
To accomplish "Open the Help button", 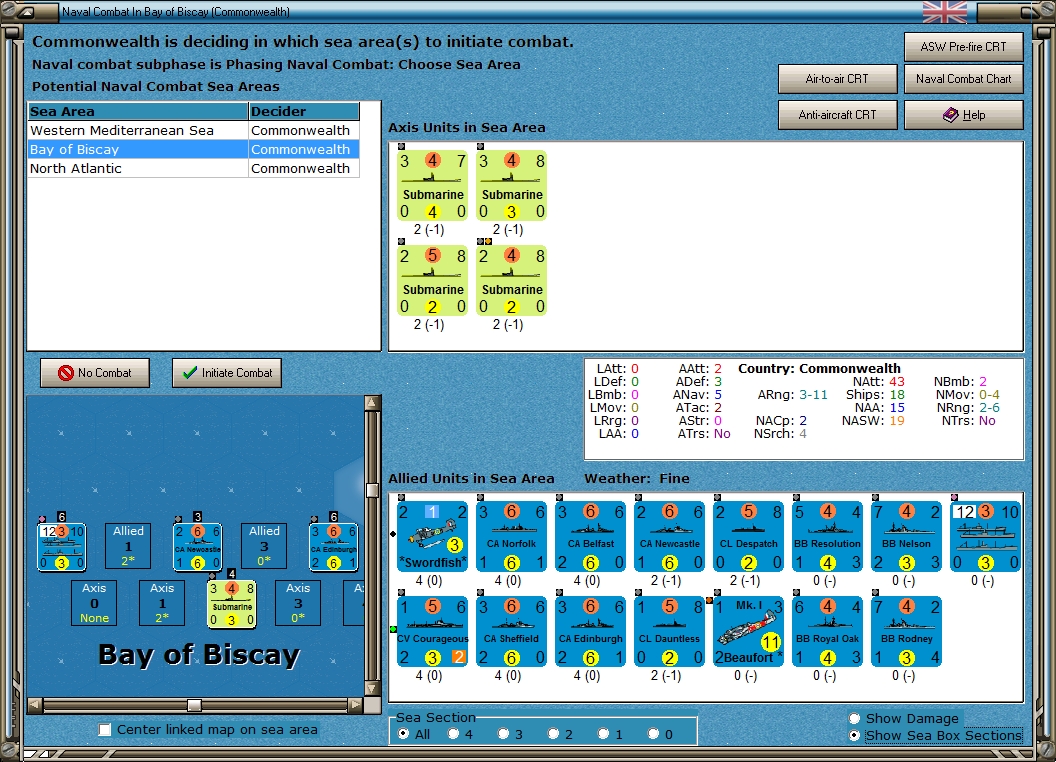I will click(x=964, y=115).
